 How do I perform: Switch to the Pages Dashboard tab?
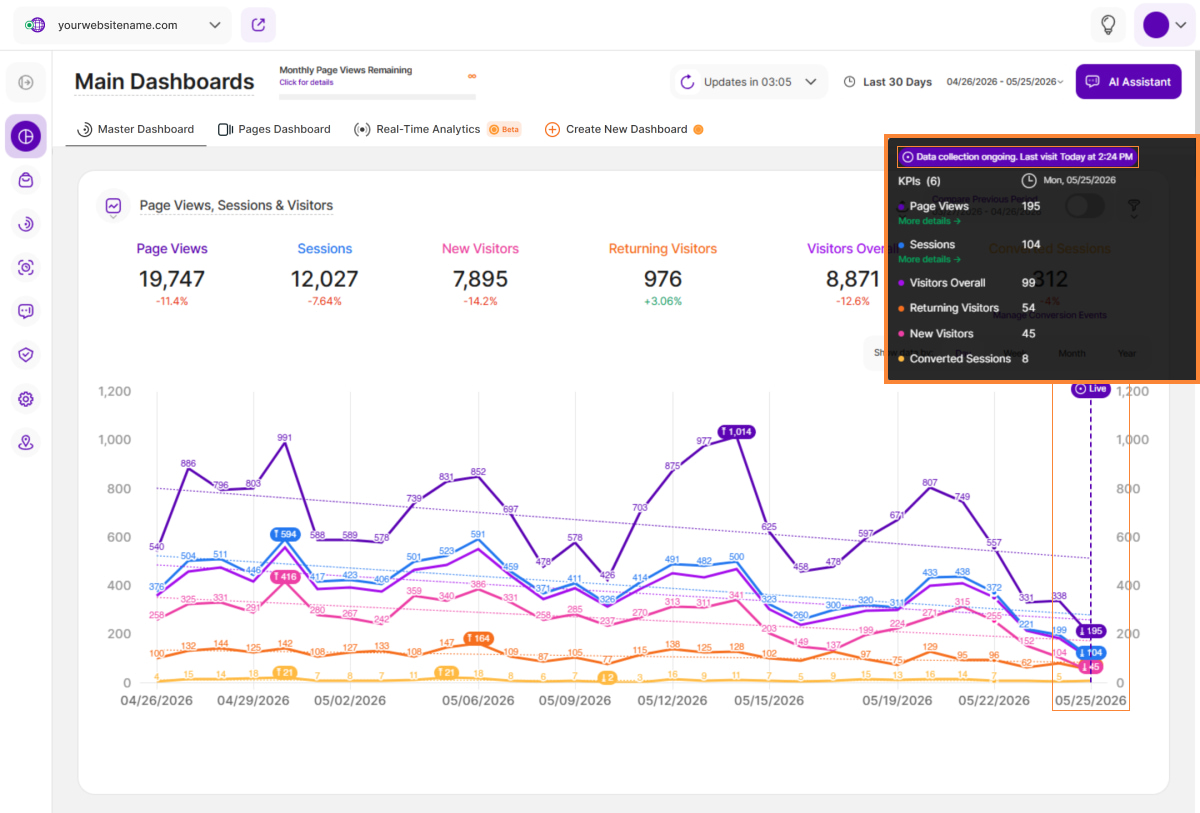coord(274,129)
